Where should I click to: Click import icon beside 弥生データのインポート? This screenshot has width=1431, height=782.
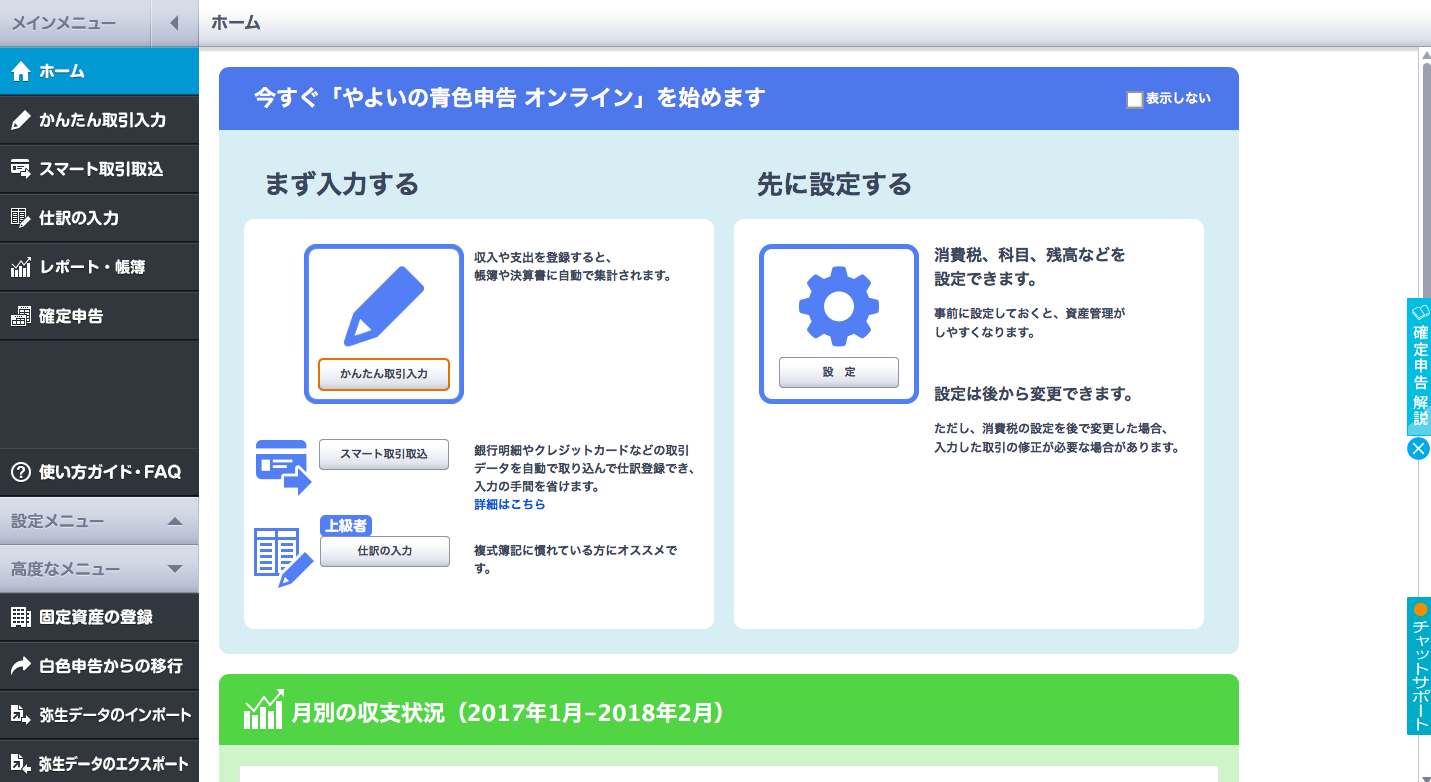pos(20,715)
